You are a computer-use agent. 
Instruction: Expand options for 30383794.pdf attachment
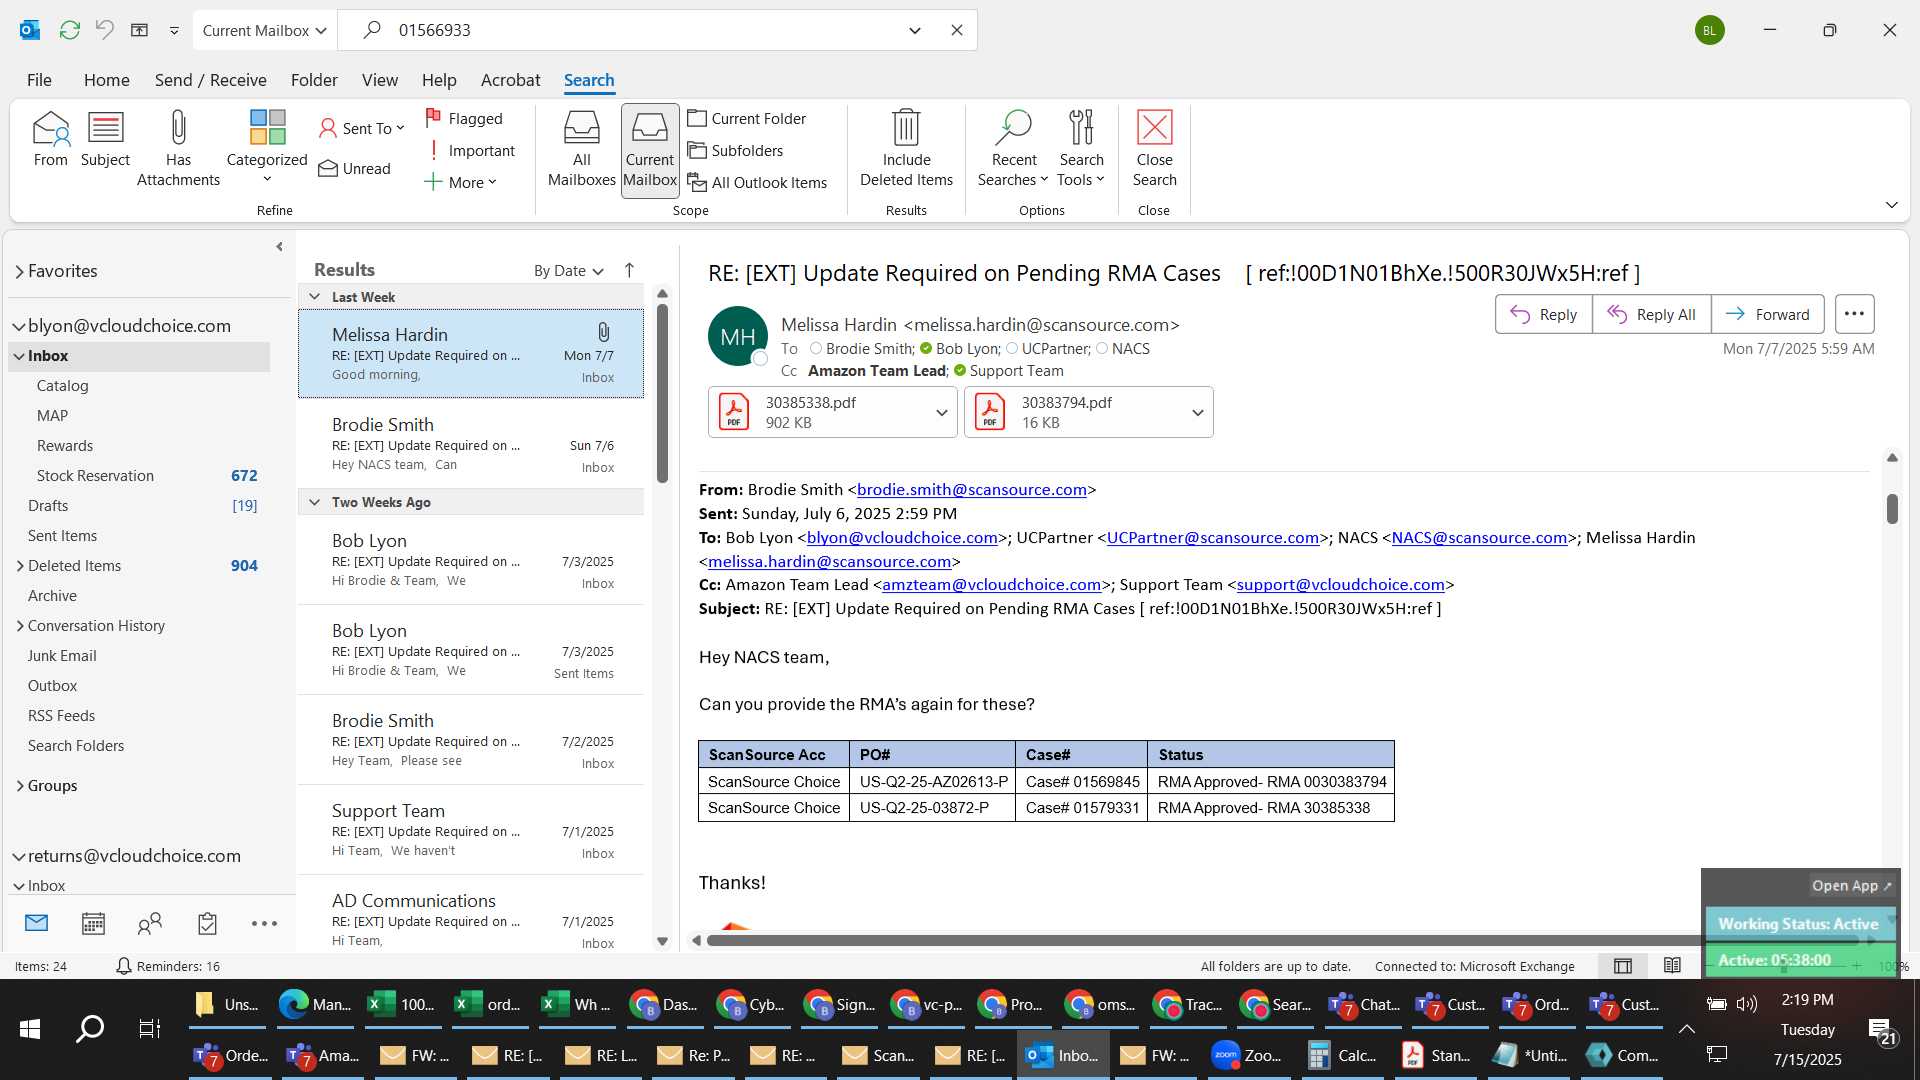(x=1197, y=413)
